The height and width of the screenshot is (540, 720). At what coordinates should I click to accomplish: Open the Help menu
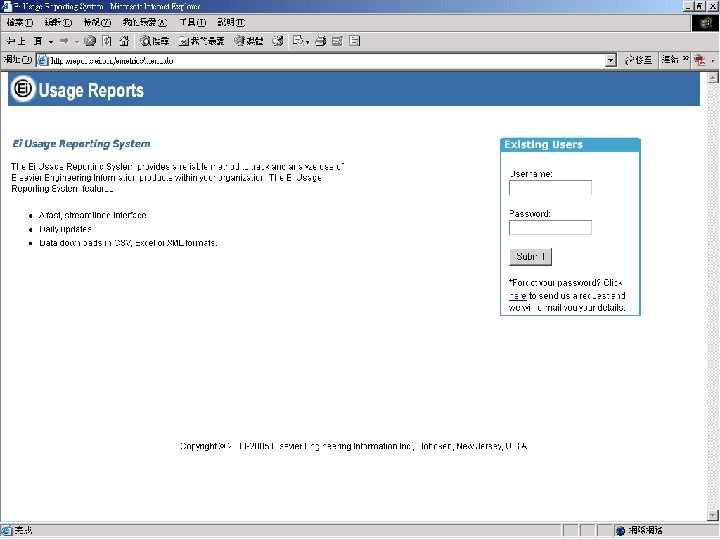coord(231,22)
